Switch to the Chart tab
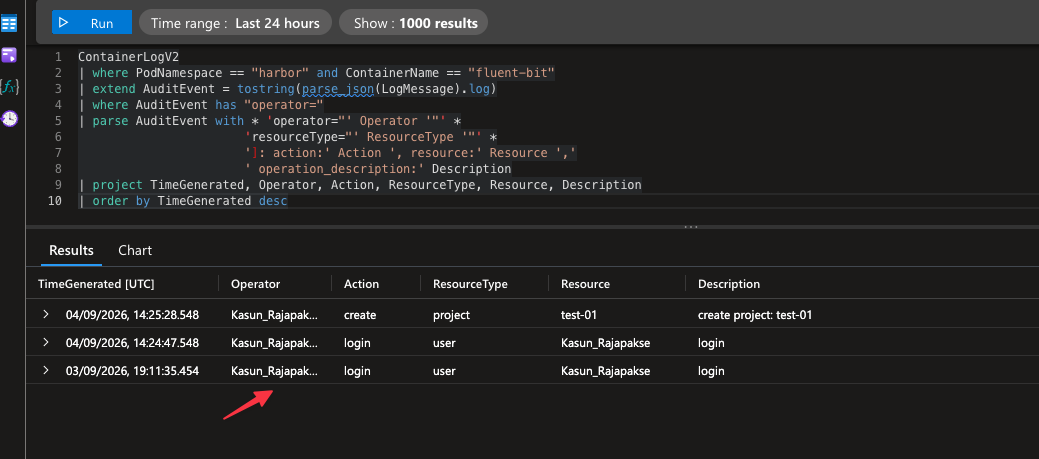Image resolution: width=1039 pixels, height=459 pixels. 135,250
